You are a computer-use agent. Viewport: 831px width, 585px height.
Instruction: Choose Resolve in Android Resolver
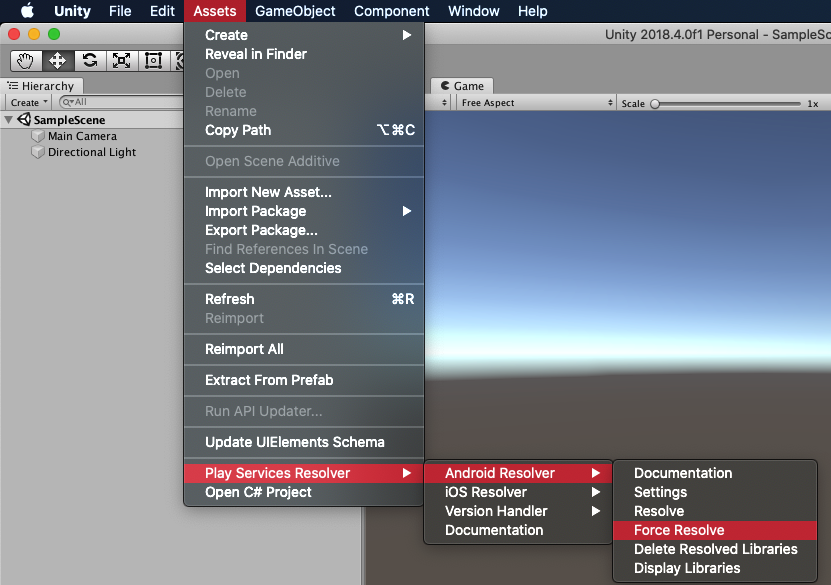click(x=715, y=511)
